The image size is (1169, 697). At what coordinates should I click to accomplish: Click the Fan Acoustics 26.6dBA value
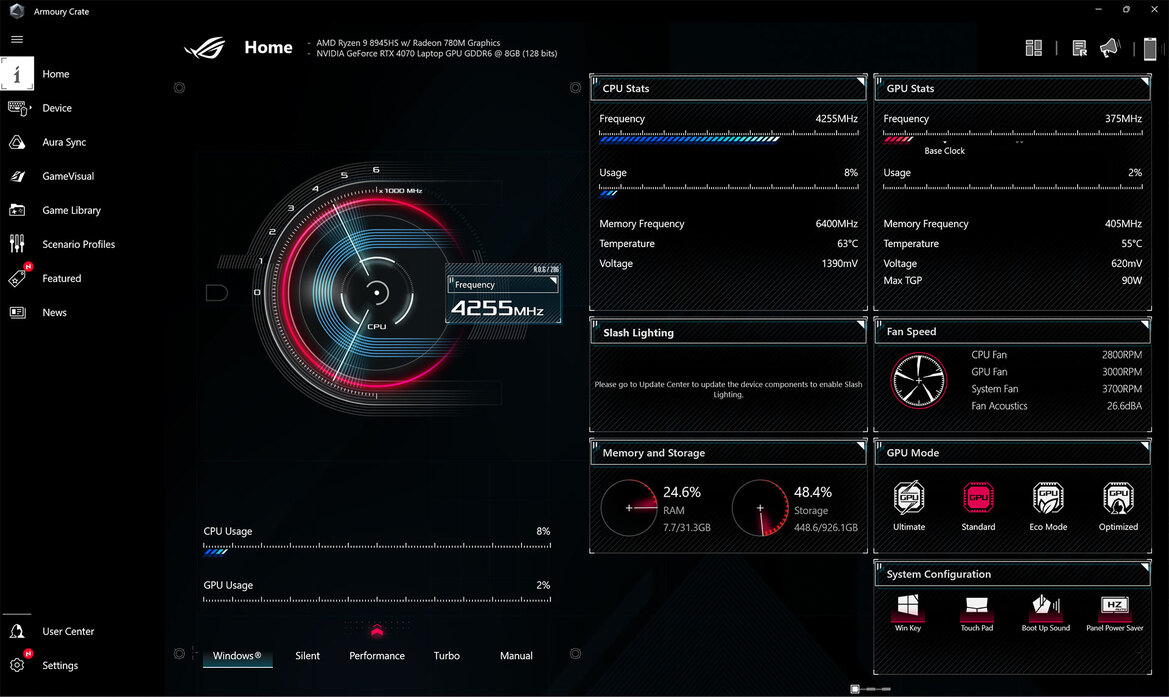click(1124, 406)
